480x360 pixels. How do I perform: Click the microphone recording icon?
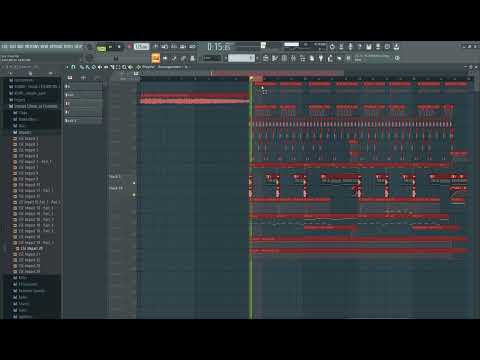pyautogui.click(x=350, y=47)
